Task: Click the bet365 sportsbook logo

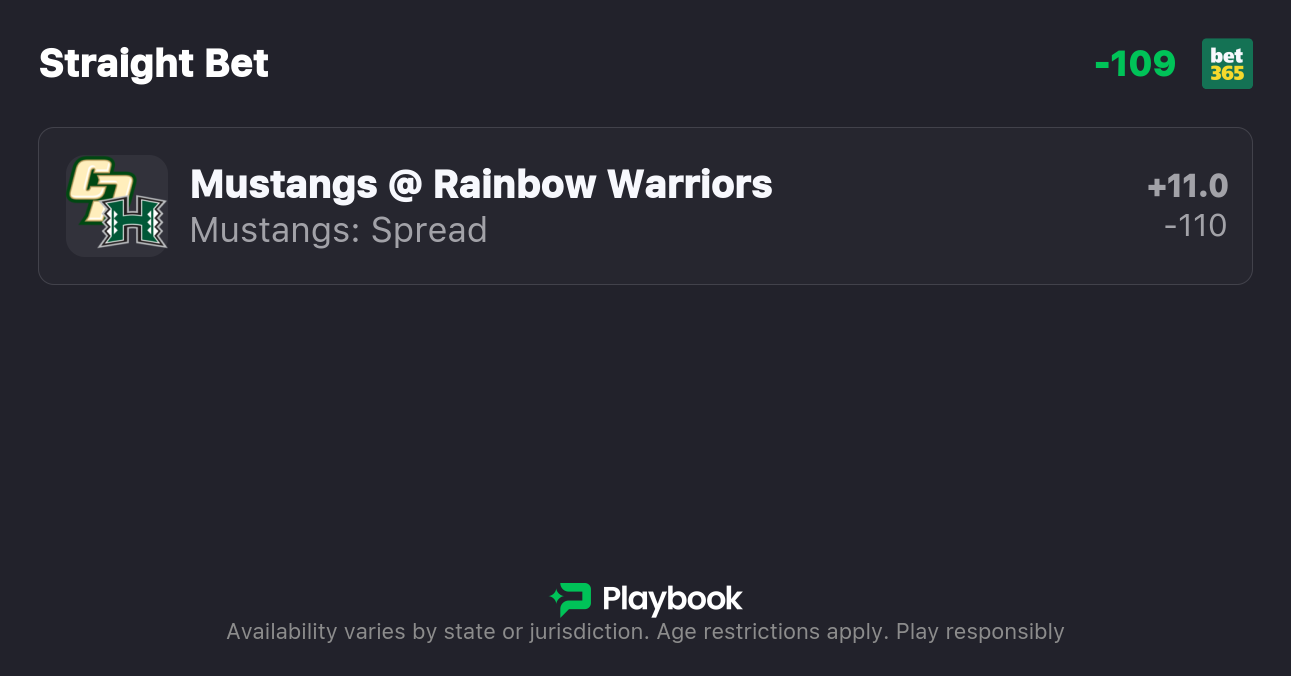Action: coord(1227,64)
